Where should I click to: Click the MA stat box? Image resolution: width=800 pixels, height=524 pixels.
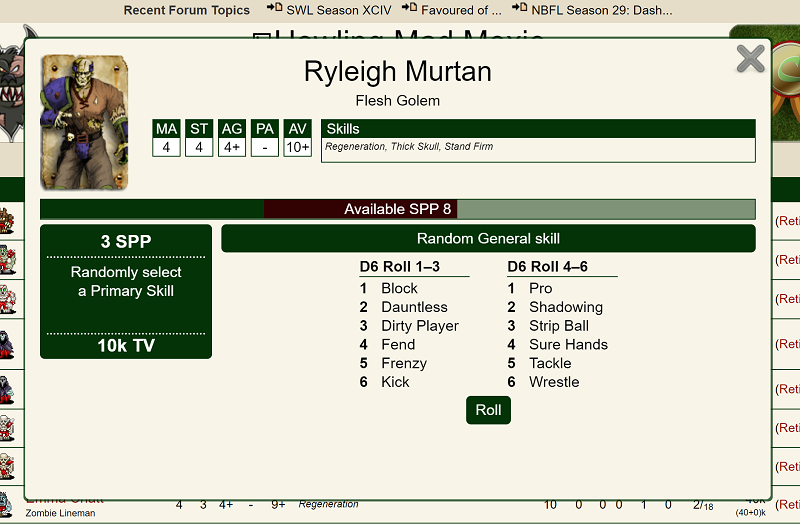pos(166,138)
